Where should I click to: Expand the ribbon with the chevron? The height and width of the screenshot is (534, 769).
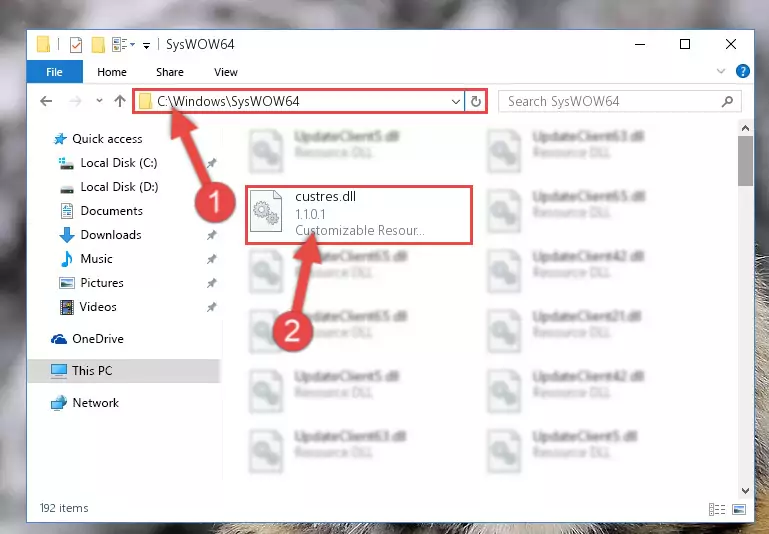(x=720, y=71)
